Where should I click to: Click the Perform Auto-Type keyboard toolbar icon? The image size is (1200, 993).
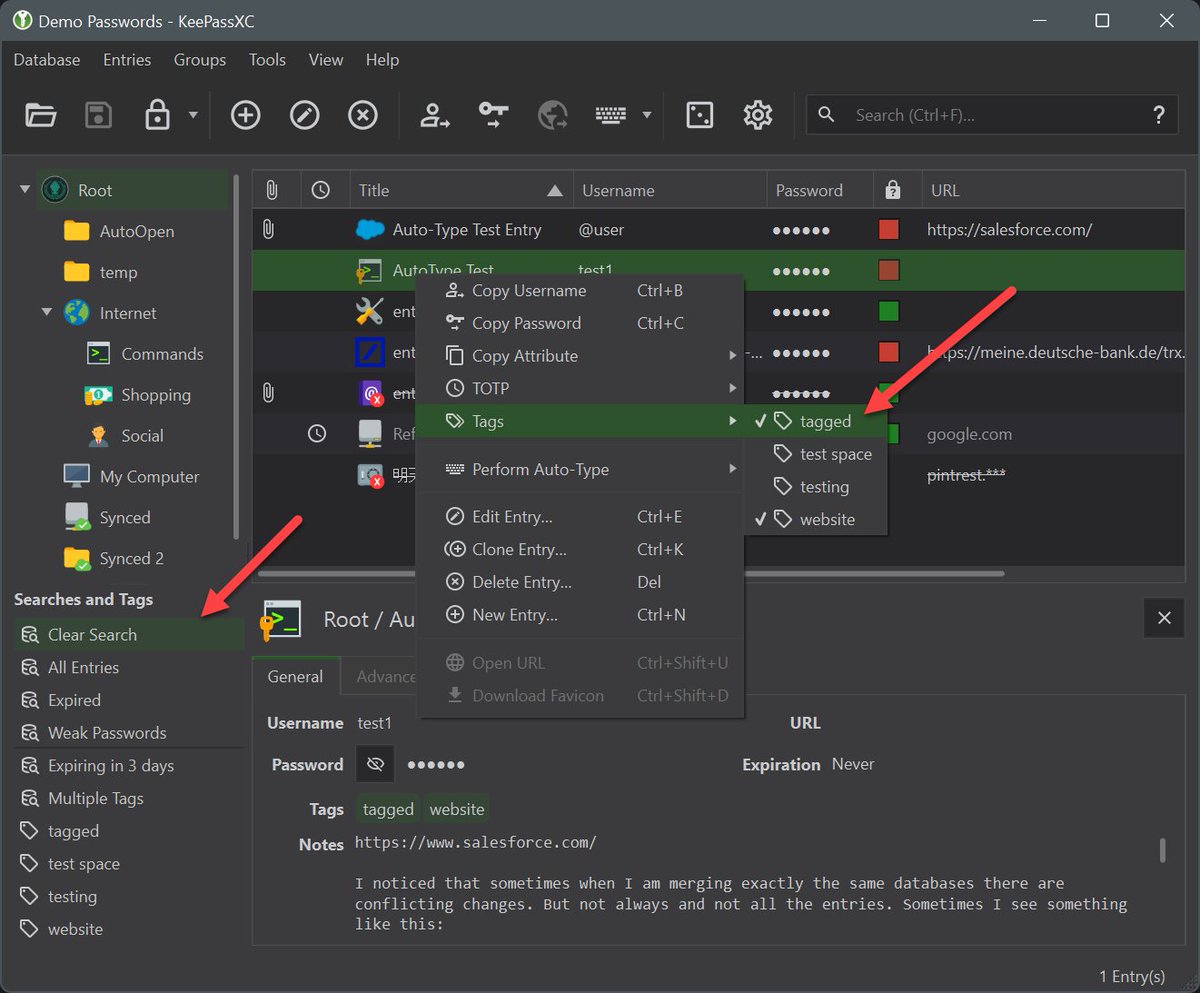611,115
